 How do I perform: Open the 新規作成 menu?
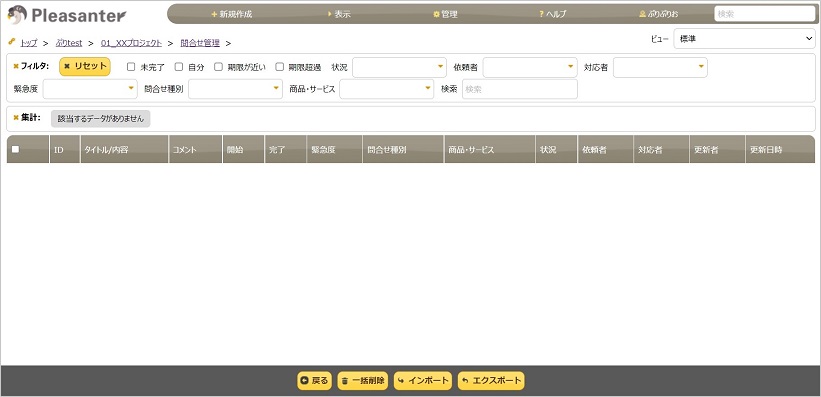(x=231, y=14)
